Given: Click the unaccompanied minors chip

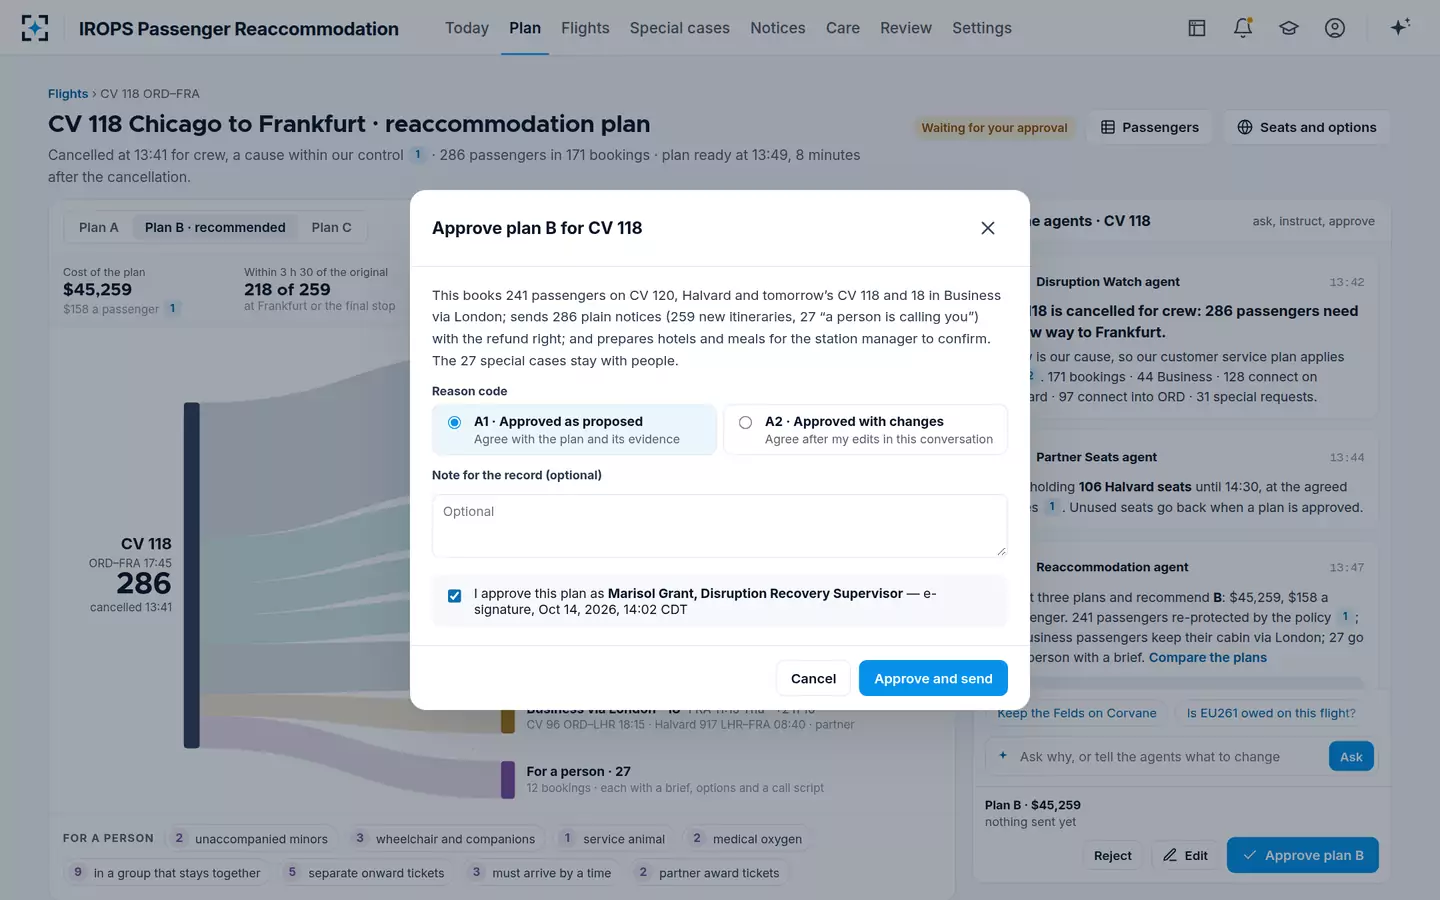Looking at the screenshot, I should coord(250,839).
